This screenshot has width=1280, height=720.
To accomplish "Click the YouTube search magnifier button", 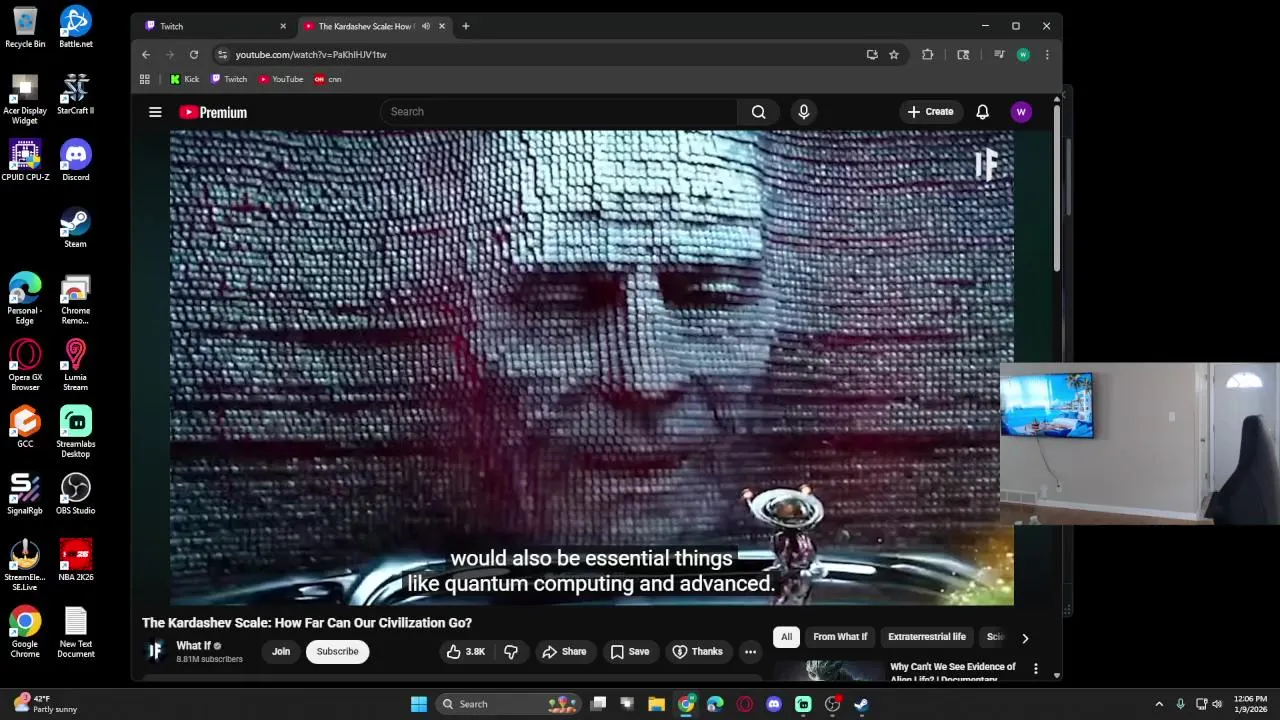I will click(758, 112).
